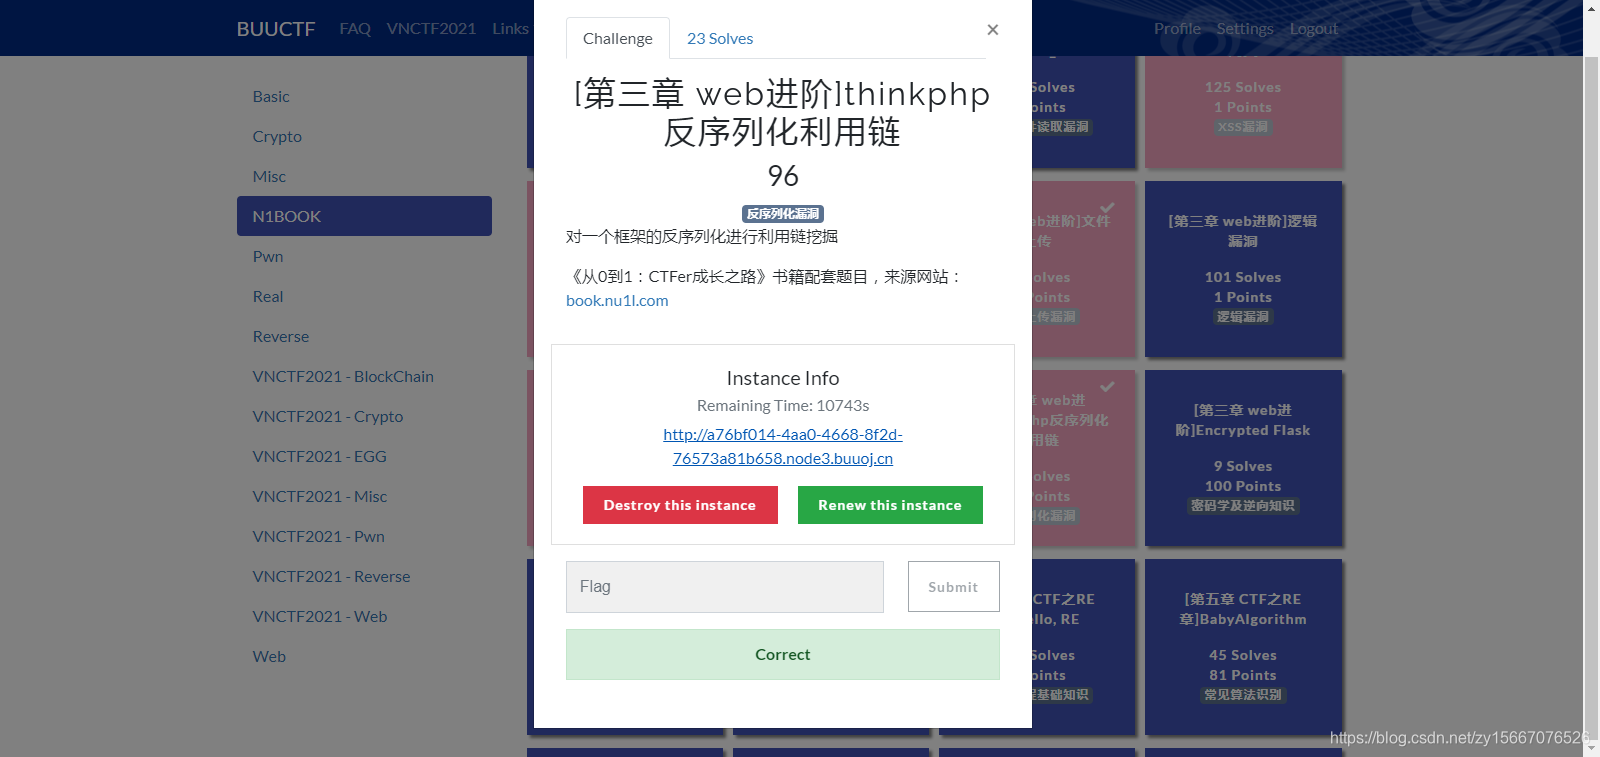Select the Real category
Image resolution: width=1600 pixels, height=757 pixels.
click(x=364, y=296)
